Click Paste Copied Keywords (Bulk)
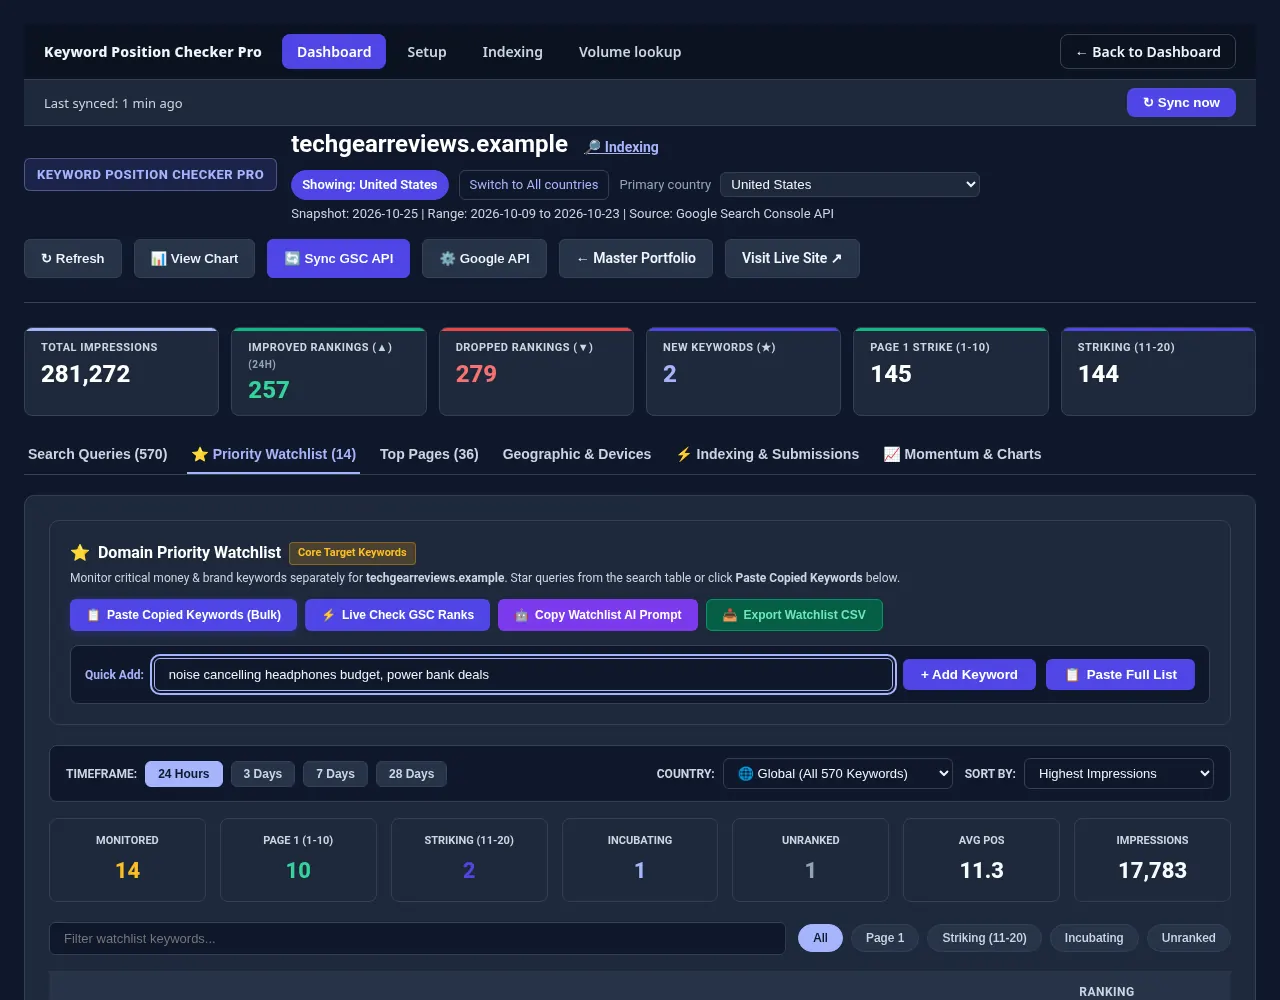This screenshot has width=1280, height=1000. (183, 615)
